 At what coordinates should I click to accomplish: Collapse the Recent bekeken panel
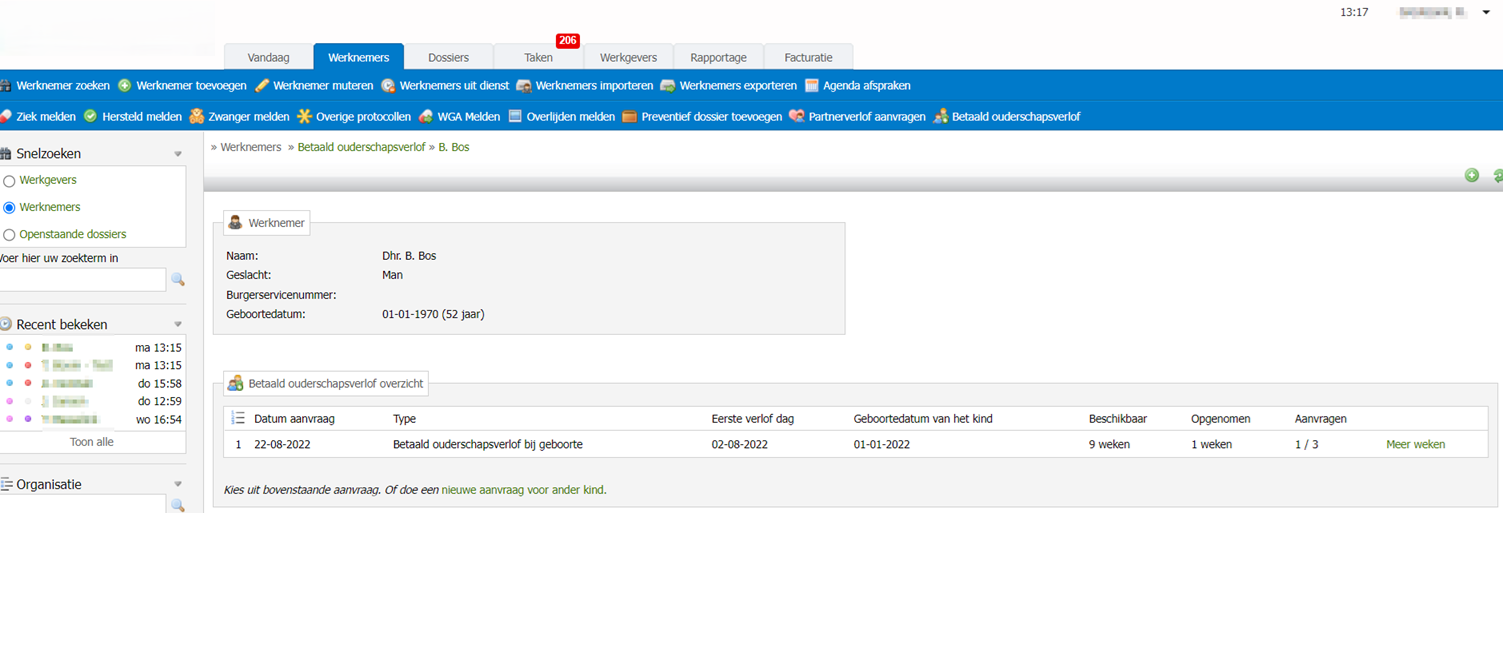pos(178,325)
